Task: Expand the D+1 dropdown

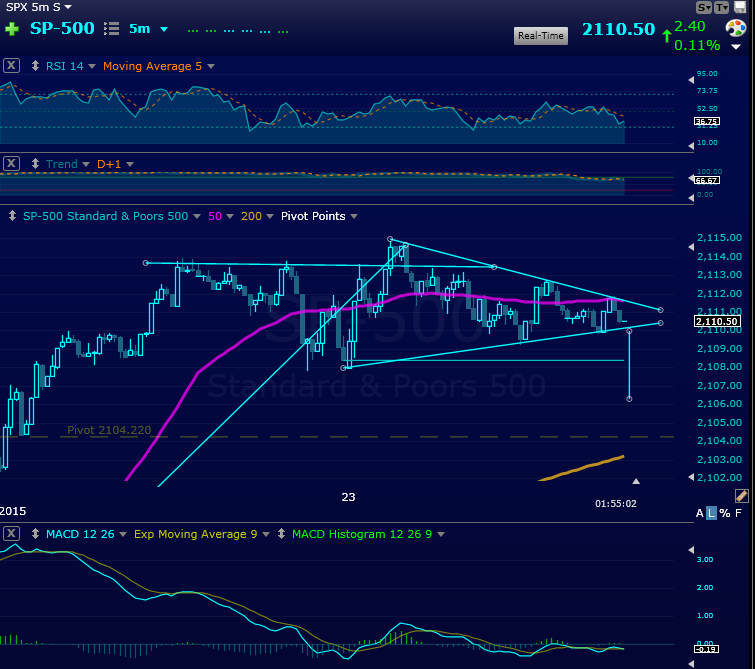Action: 130,164
